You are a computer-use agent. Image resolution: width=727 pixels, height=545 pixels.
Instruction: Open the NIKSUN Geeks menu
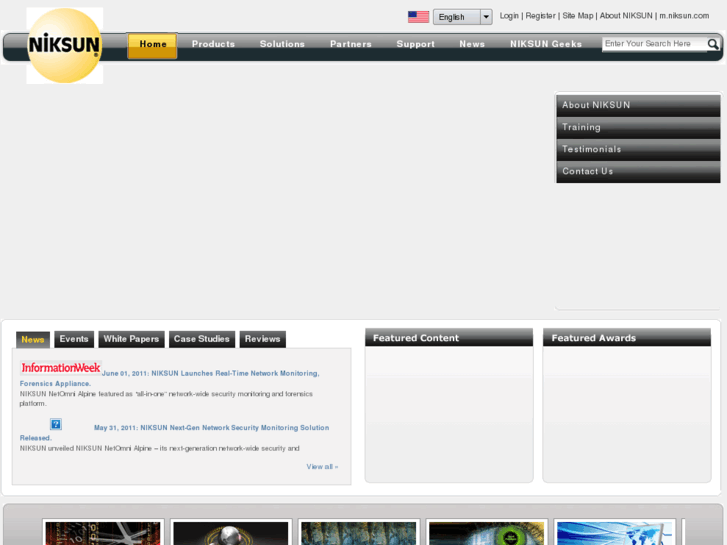(546, 44)
